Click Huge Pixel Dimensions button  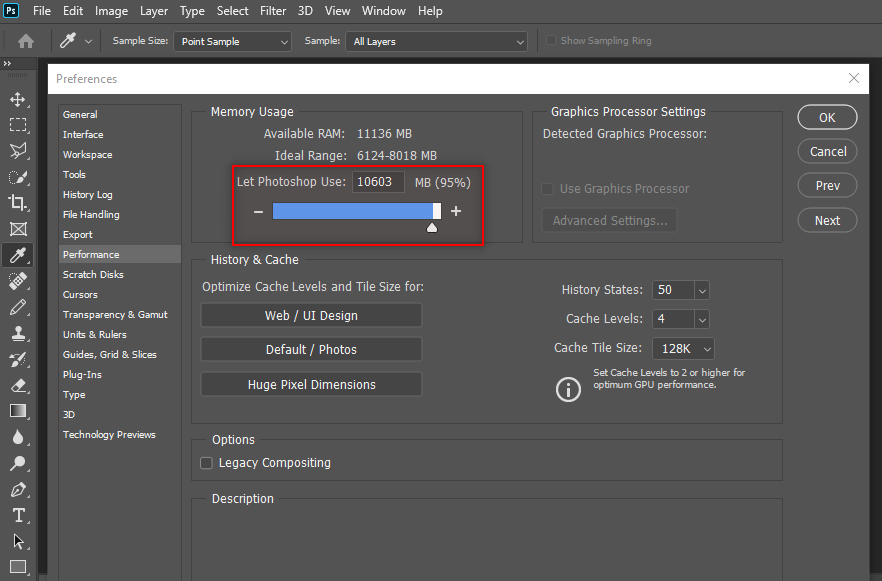pos(311,384)
